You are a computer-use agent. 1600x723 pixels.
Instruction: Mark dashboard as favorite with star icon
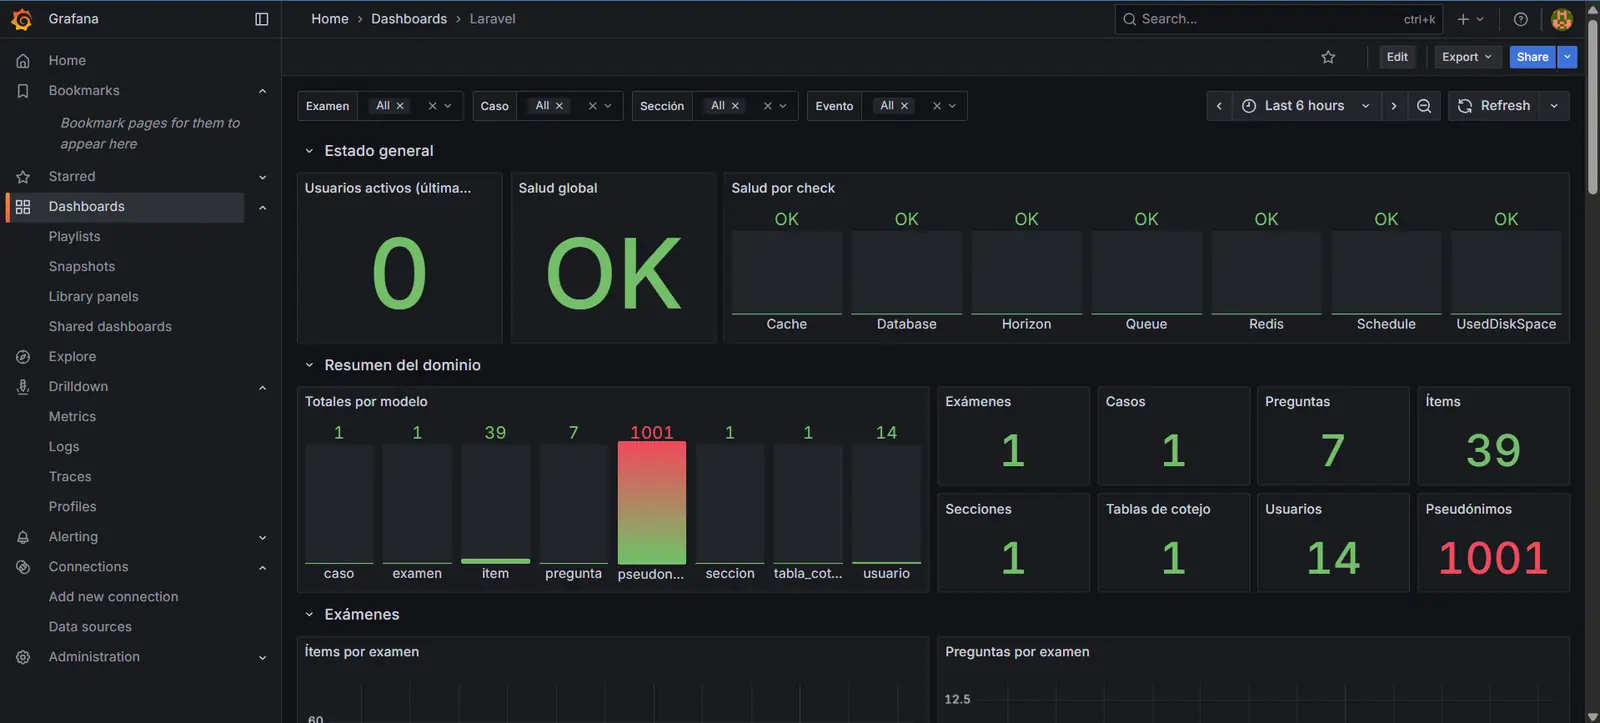point(1328,57)
